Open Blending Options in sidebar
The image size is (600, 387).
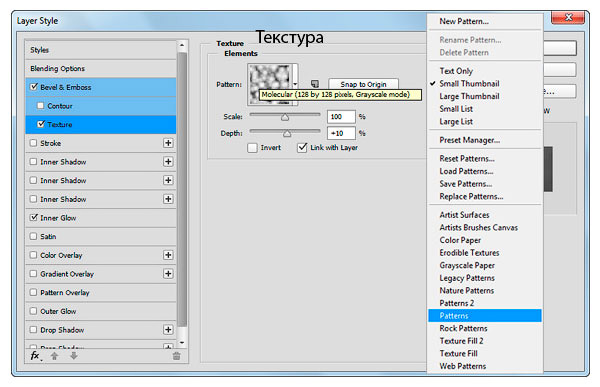click(x=101, y=69)
